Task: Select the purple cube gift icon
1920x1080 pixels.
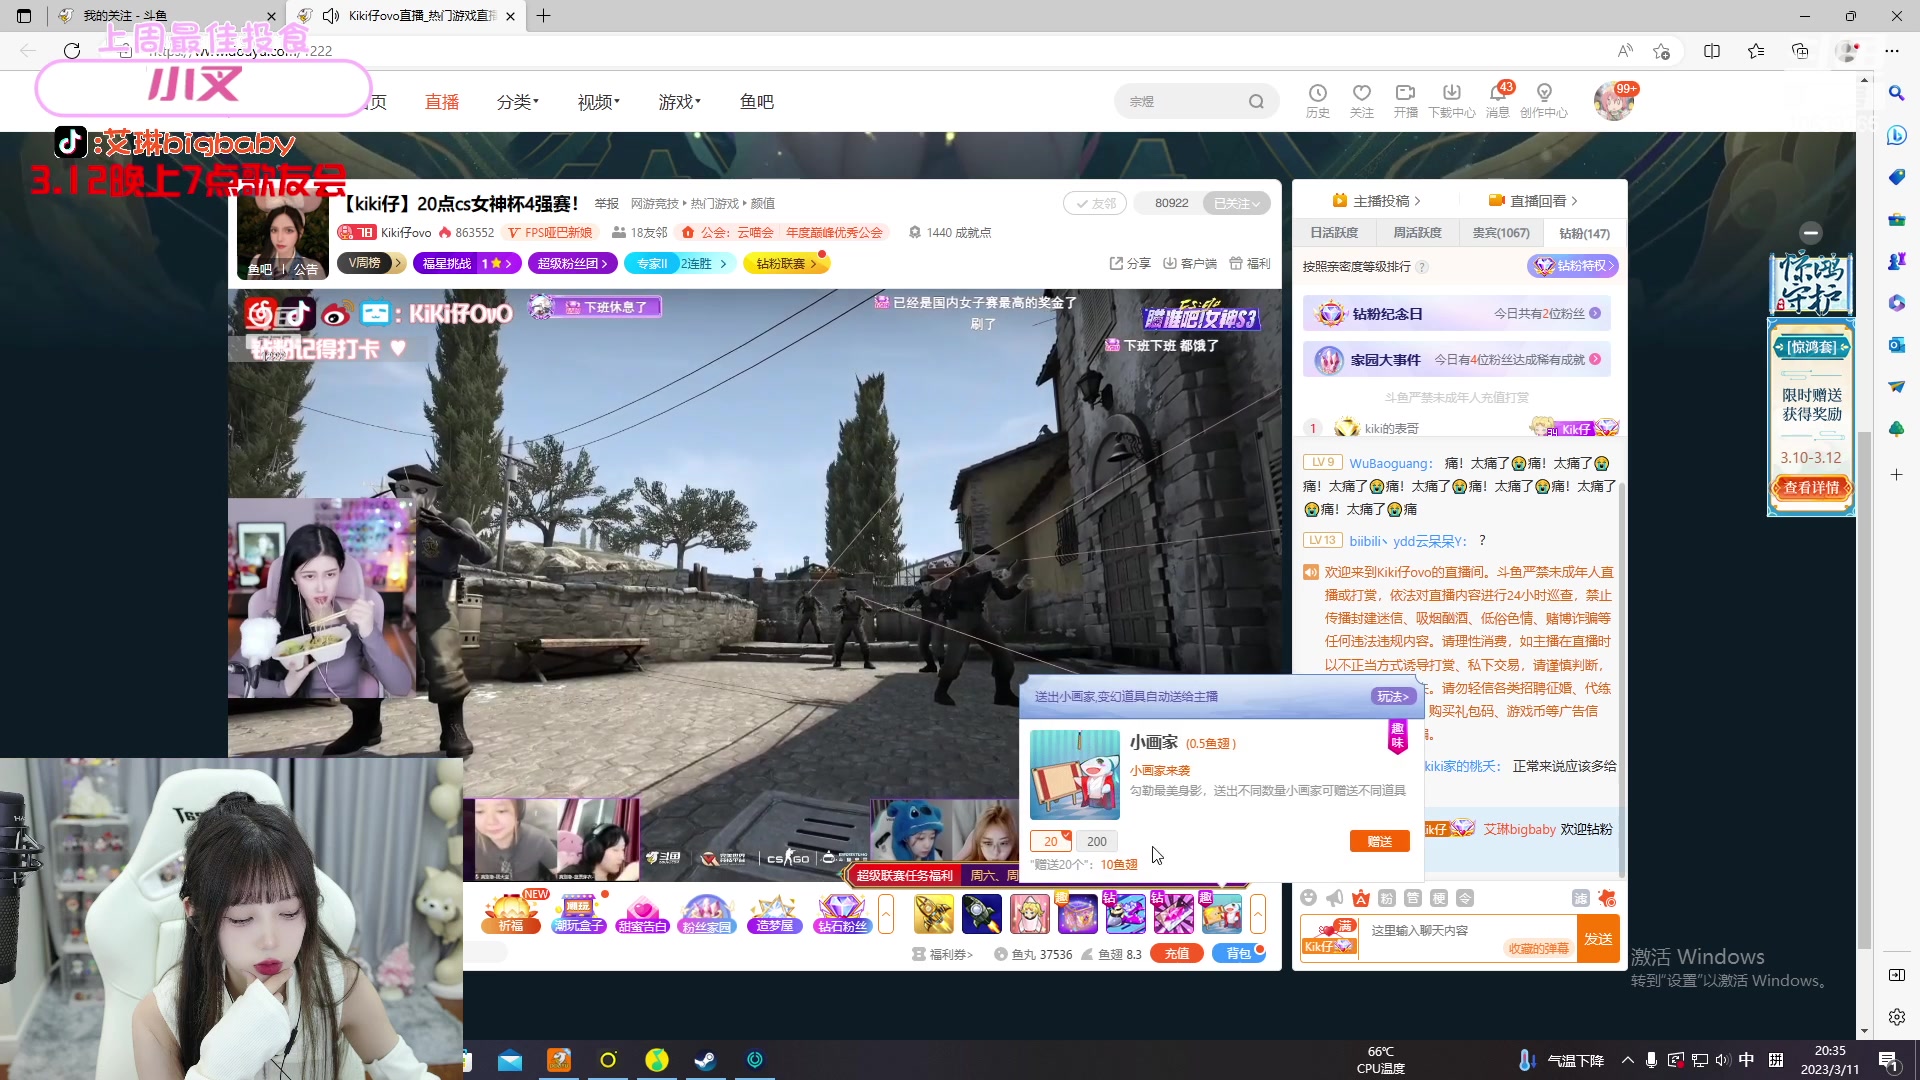Action: tap(1078, 914)
